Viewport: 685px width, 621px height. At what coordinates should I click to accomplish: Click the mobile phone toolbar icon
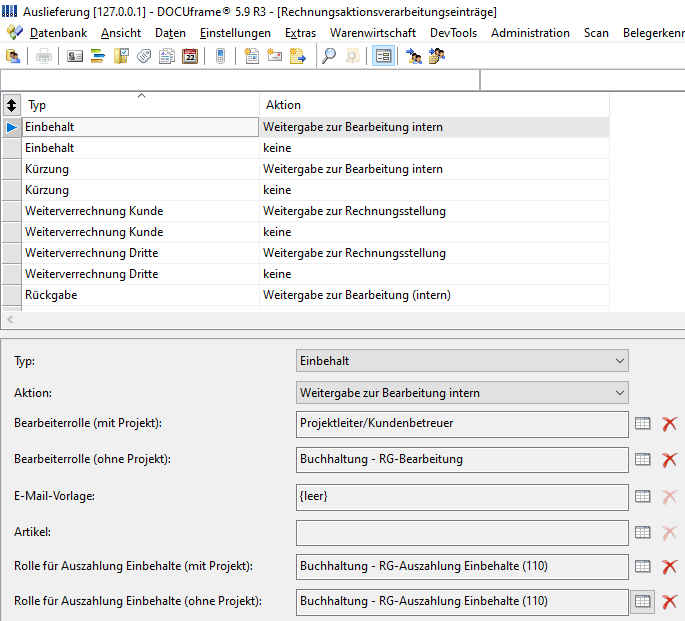click(221, 56)
